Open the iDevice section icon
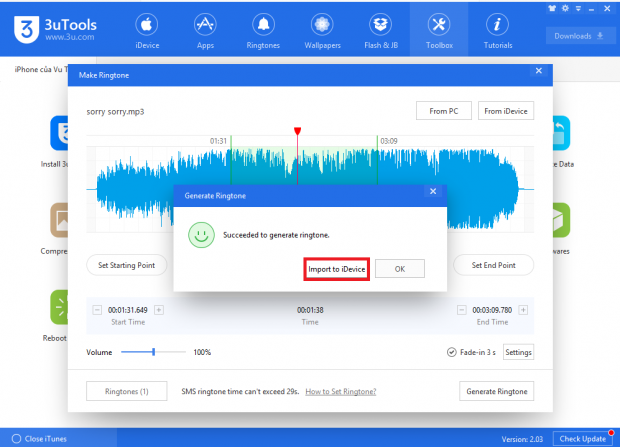620x447 pixels. point(145,24)
